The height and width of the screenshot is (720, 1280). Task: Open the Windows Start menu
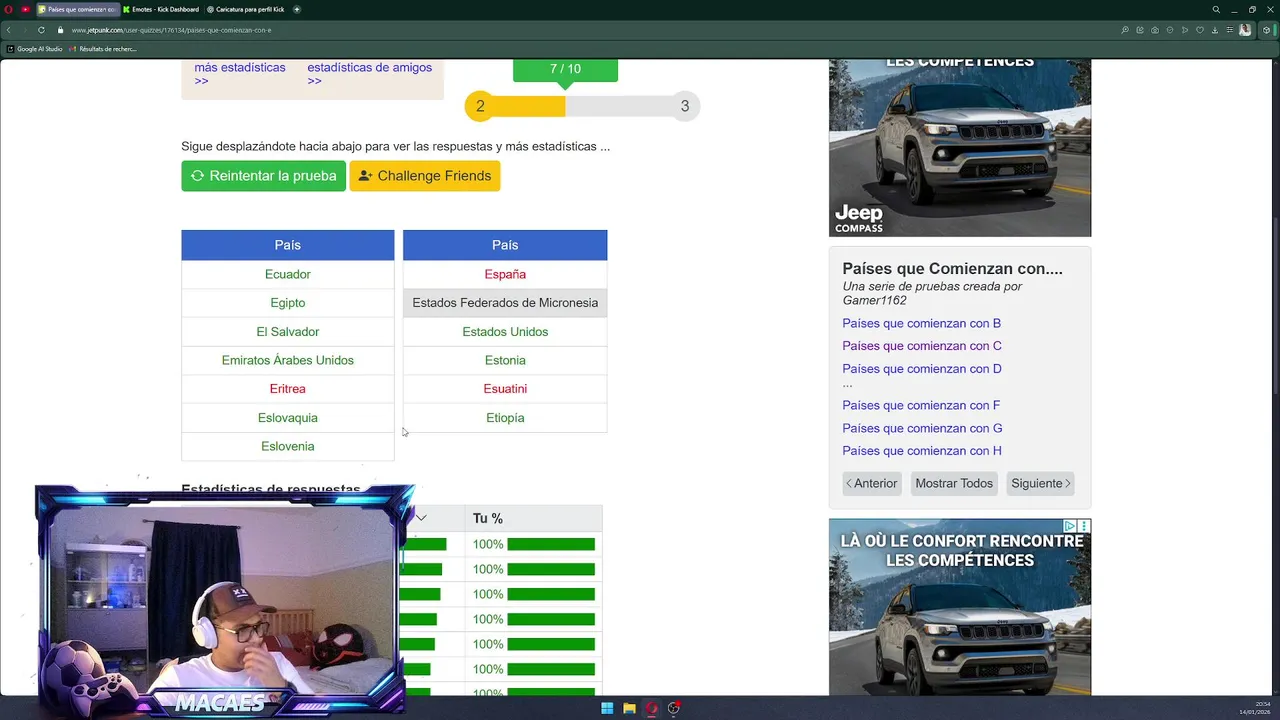pos(606,708)
